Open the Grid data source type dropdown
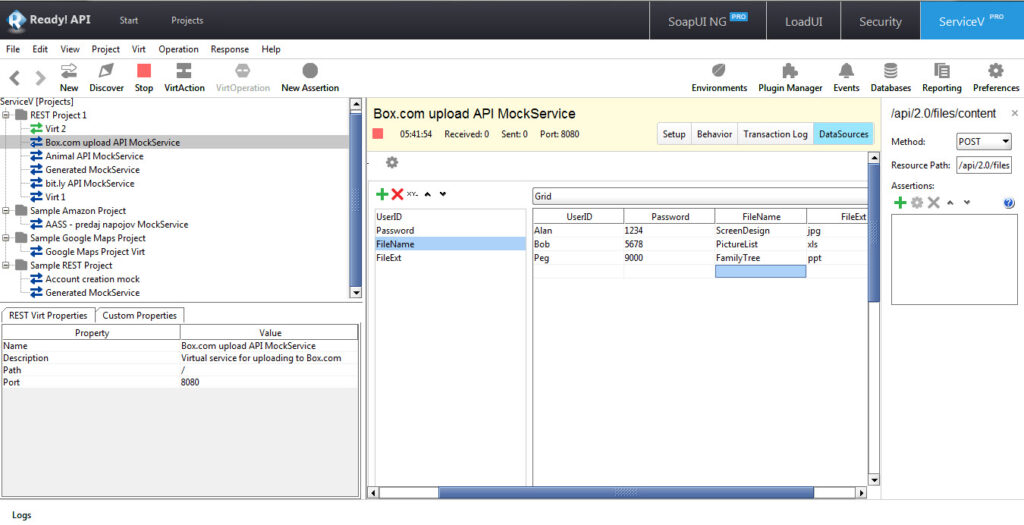1024x525 pixels. click(700, 196)
